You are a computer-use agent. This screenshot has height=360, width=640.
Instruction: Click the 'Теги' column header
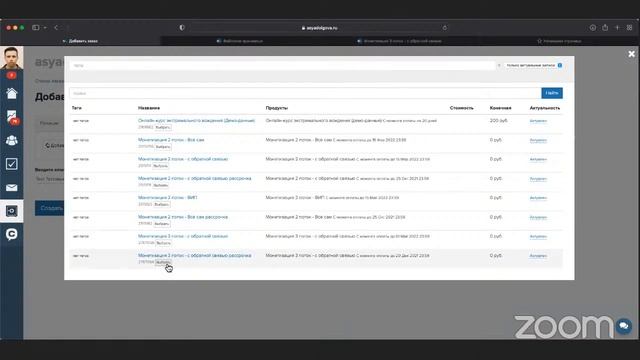(x=77, y=108)
